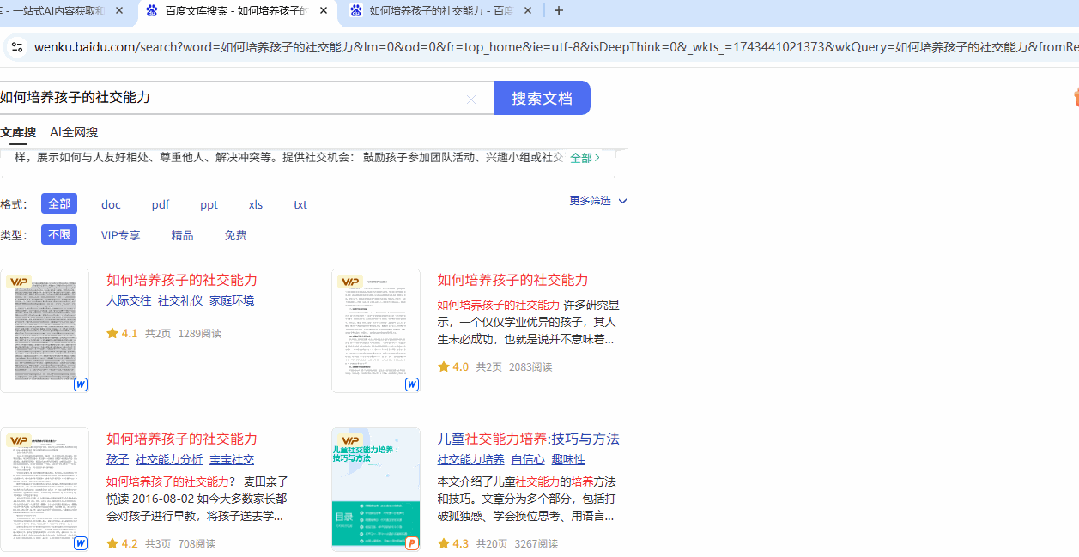This screenshot has width=1079, height=557.
Task: Select the 不限 type filter
Action: [59, 235]
